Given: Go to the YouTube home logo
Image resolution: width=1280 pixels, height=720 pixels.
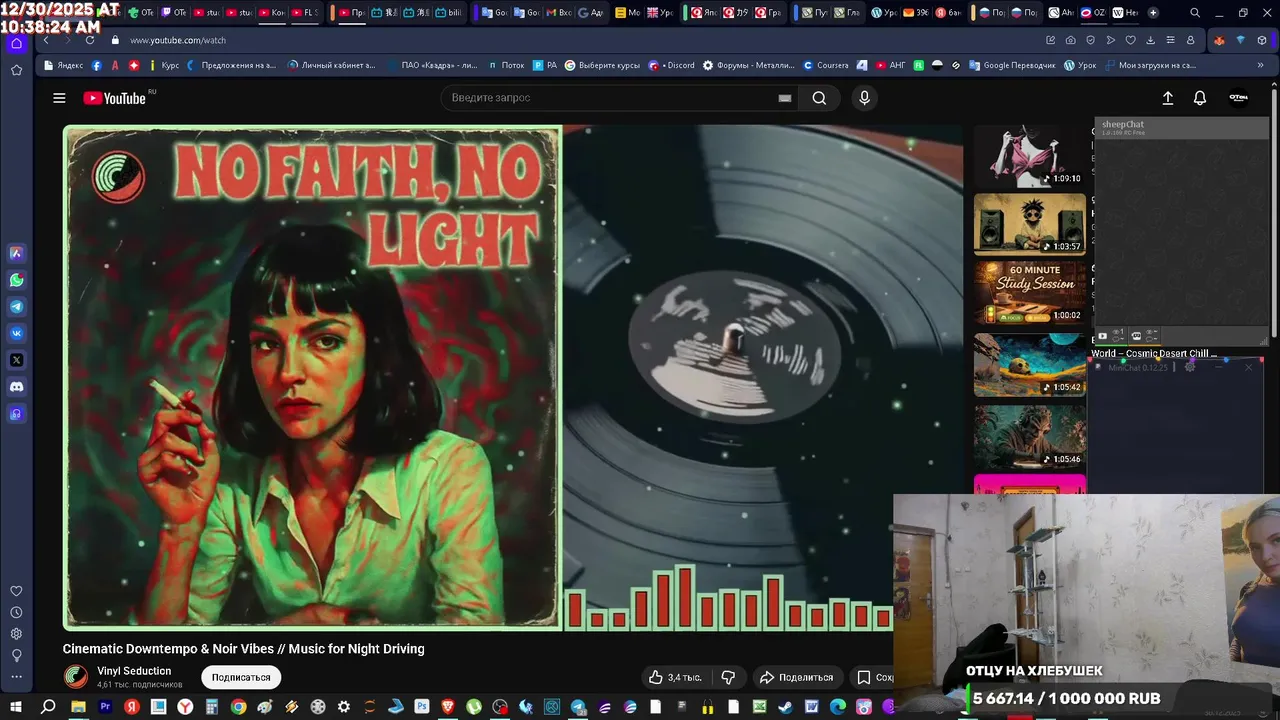Looking at the screenshot, I should tap(115, 98).
